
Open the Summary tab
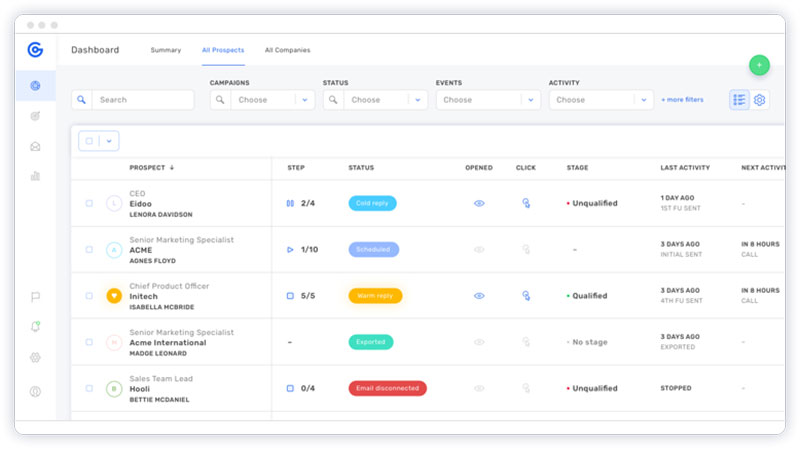point(166,50)
